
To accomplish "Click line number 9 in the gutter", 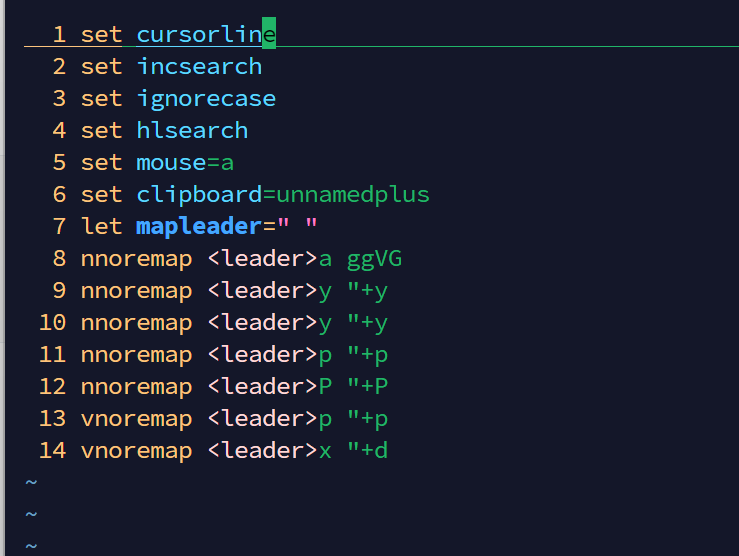I will pyautogui.click(x=58, y=291).
